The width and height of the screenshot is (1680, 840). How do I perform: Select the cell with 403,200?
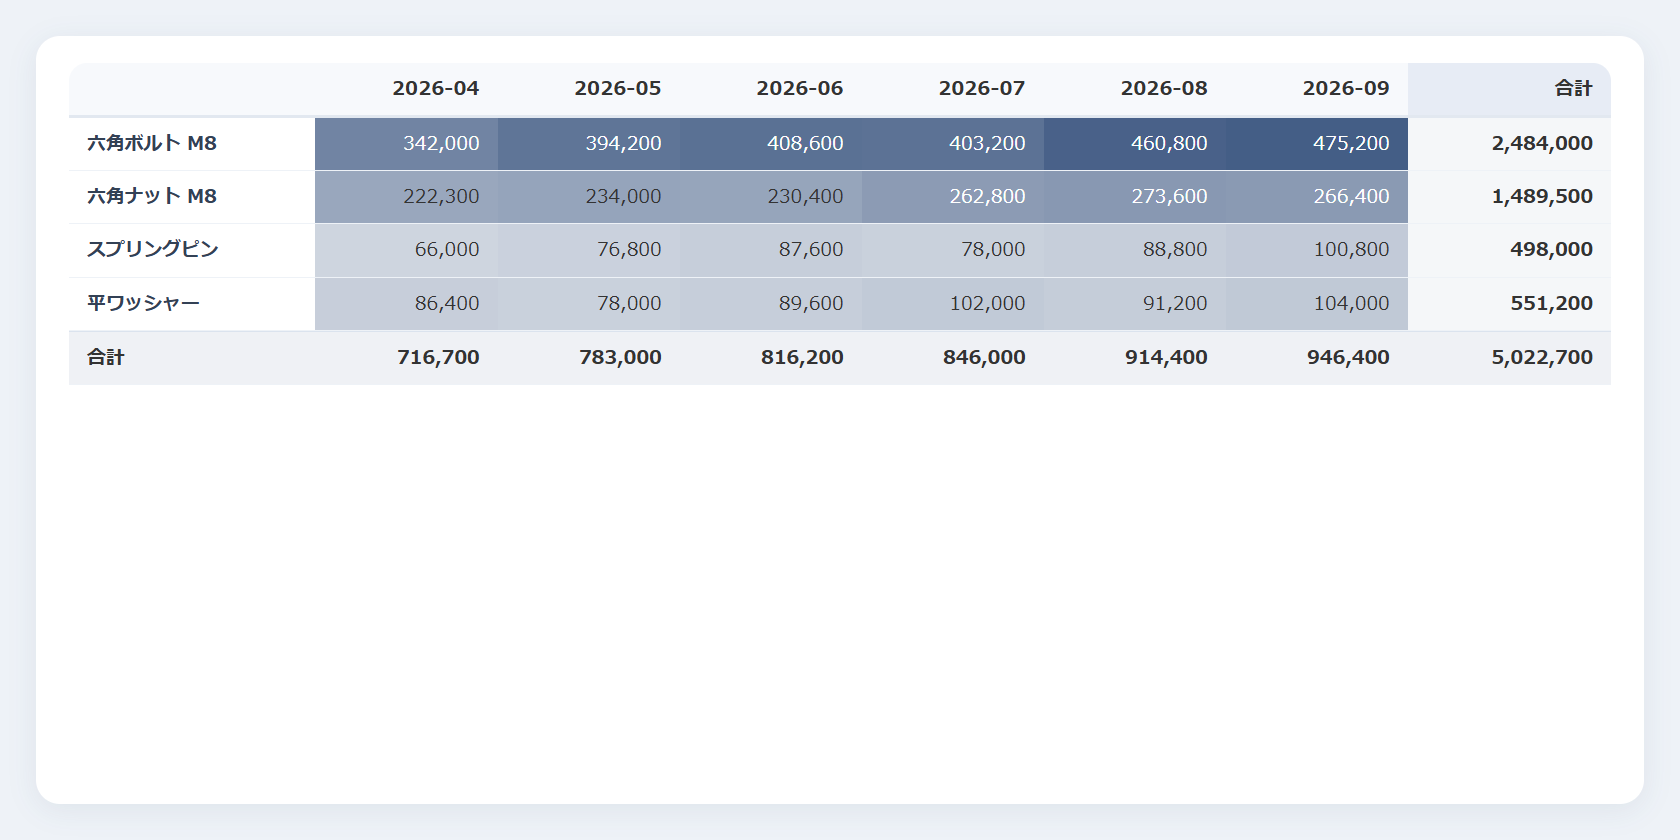(953, 144)
